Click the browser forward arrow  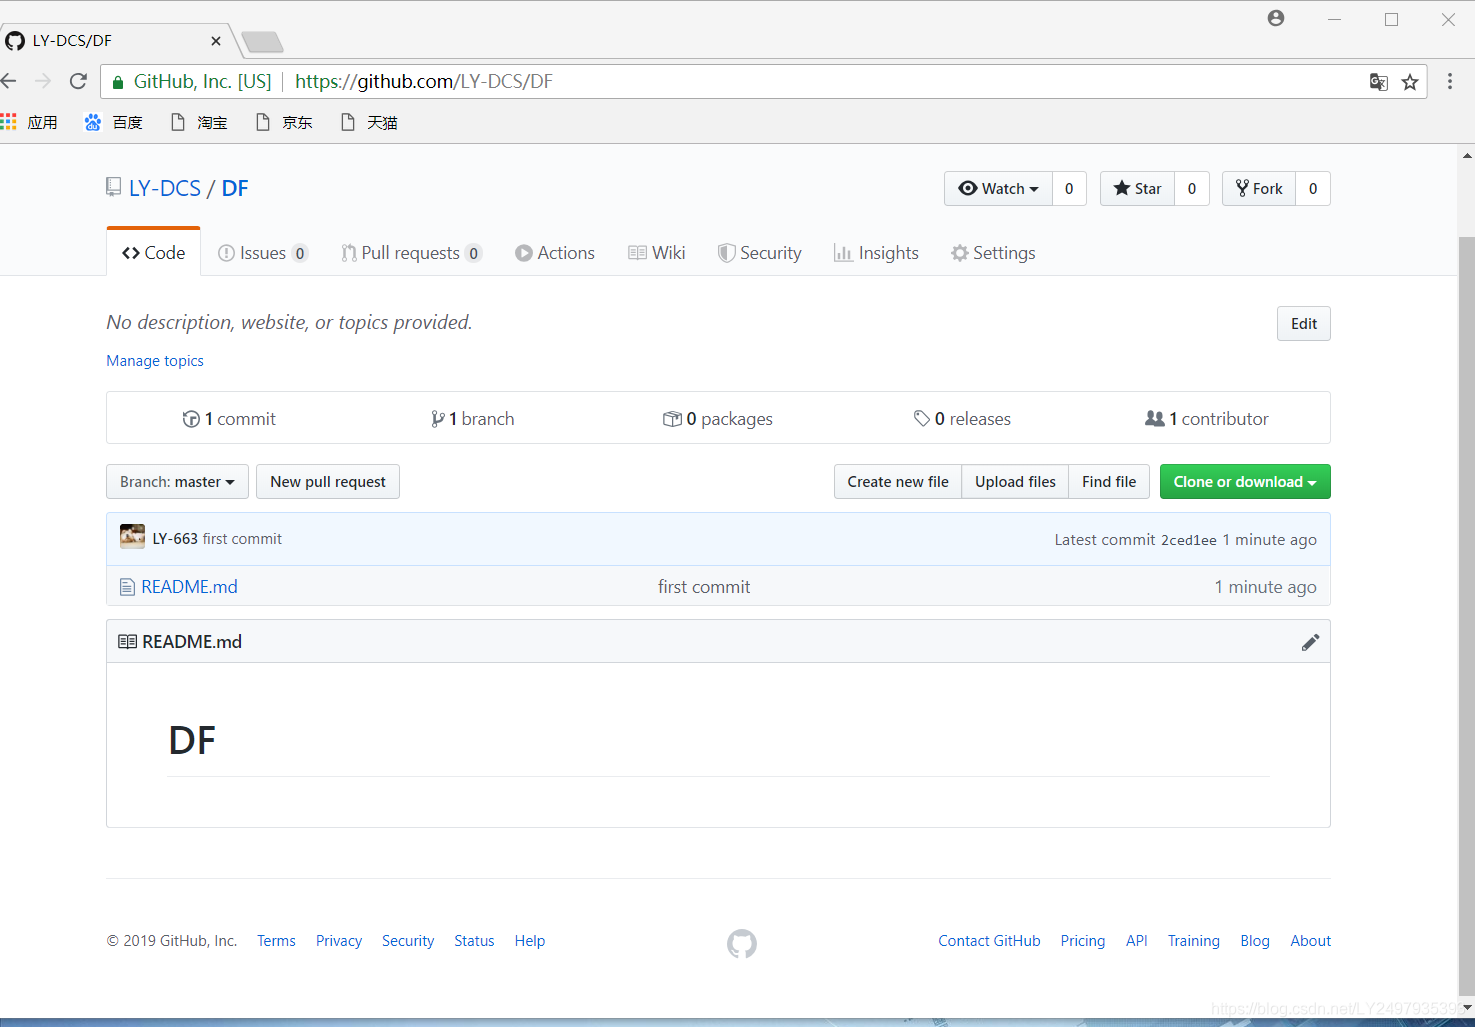(x=43, y=81)
